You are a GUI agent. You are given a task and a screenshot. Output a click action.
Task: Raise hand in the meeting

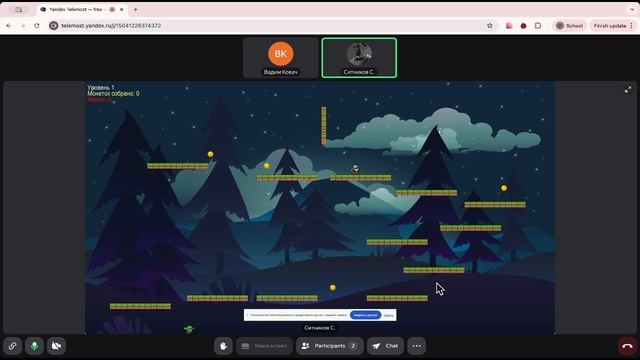223,346
